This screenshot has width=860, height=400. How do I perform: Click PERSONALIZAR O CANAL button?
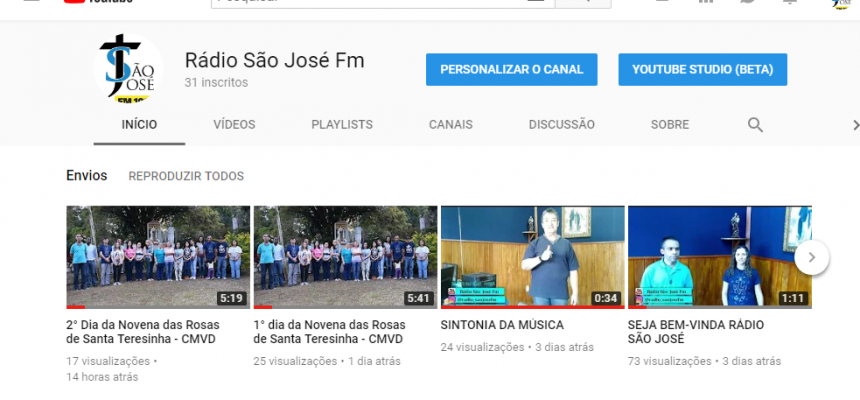coord(512,70)
